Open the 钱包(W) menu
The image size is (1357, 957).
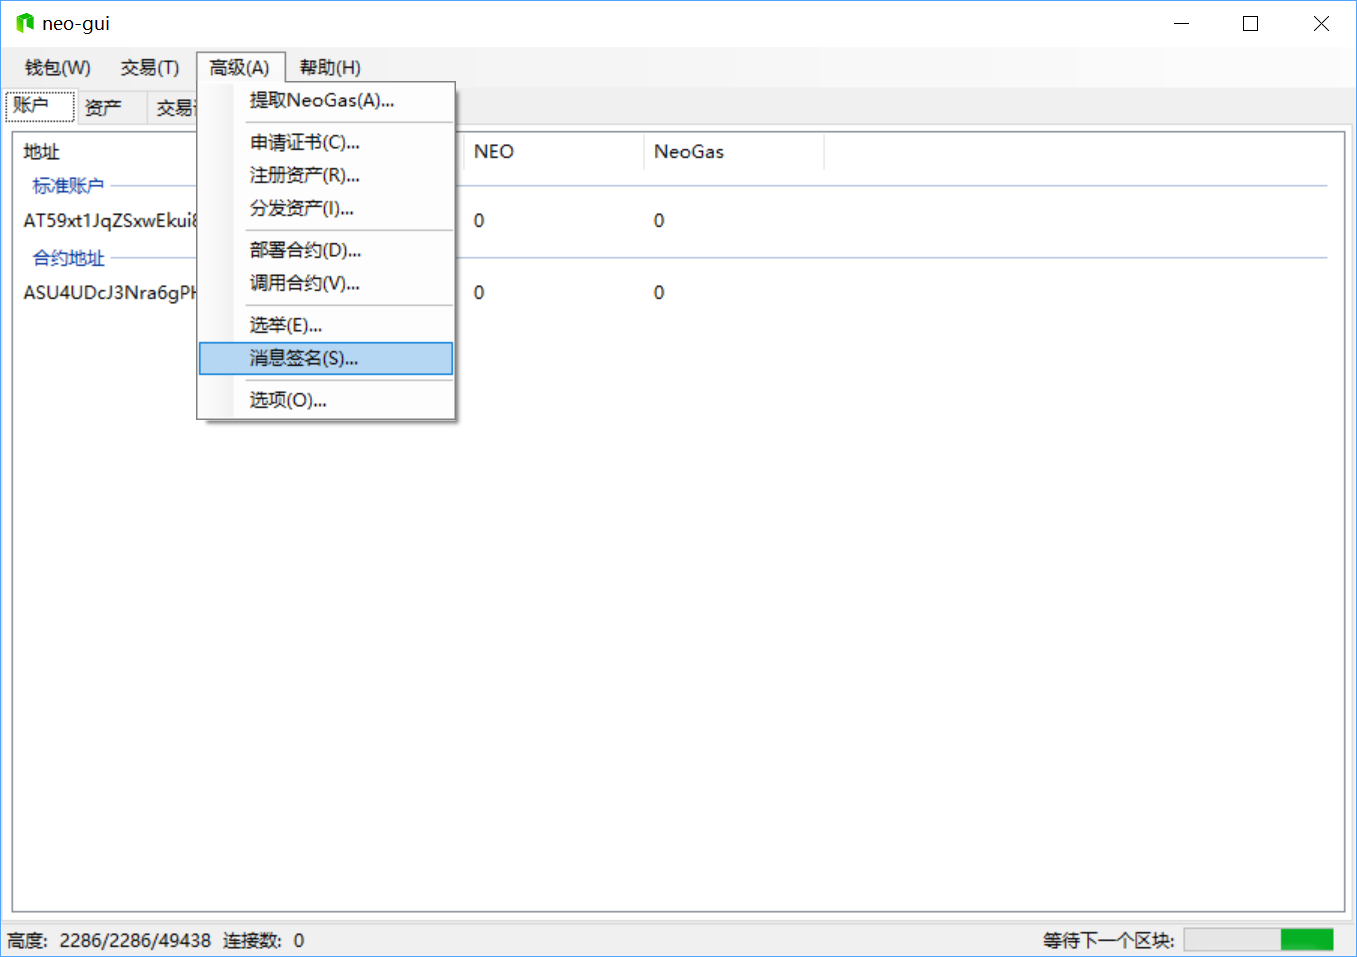[x=58, y=68]
